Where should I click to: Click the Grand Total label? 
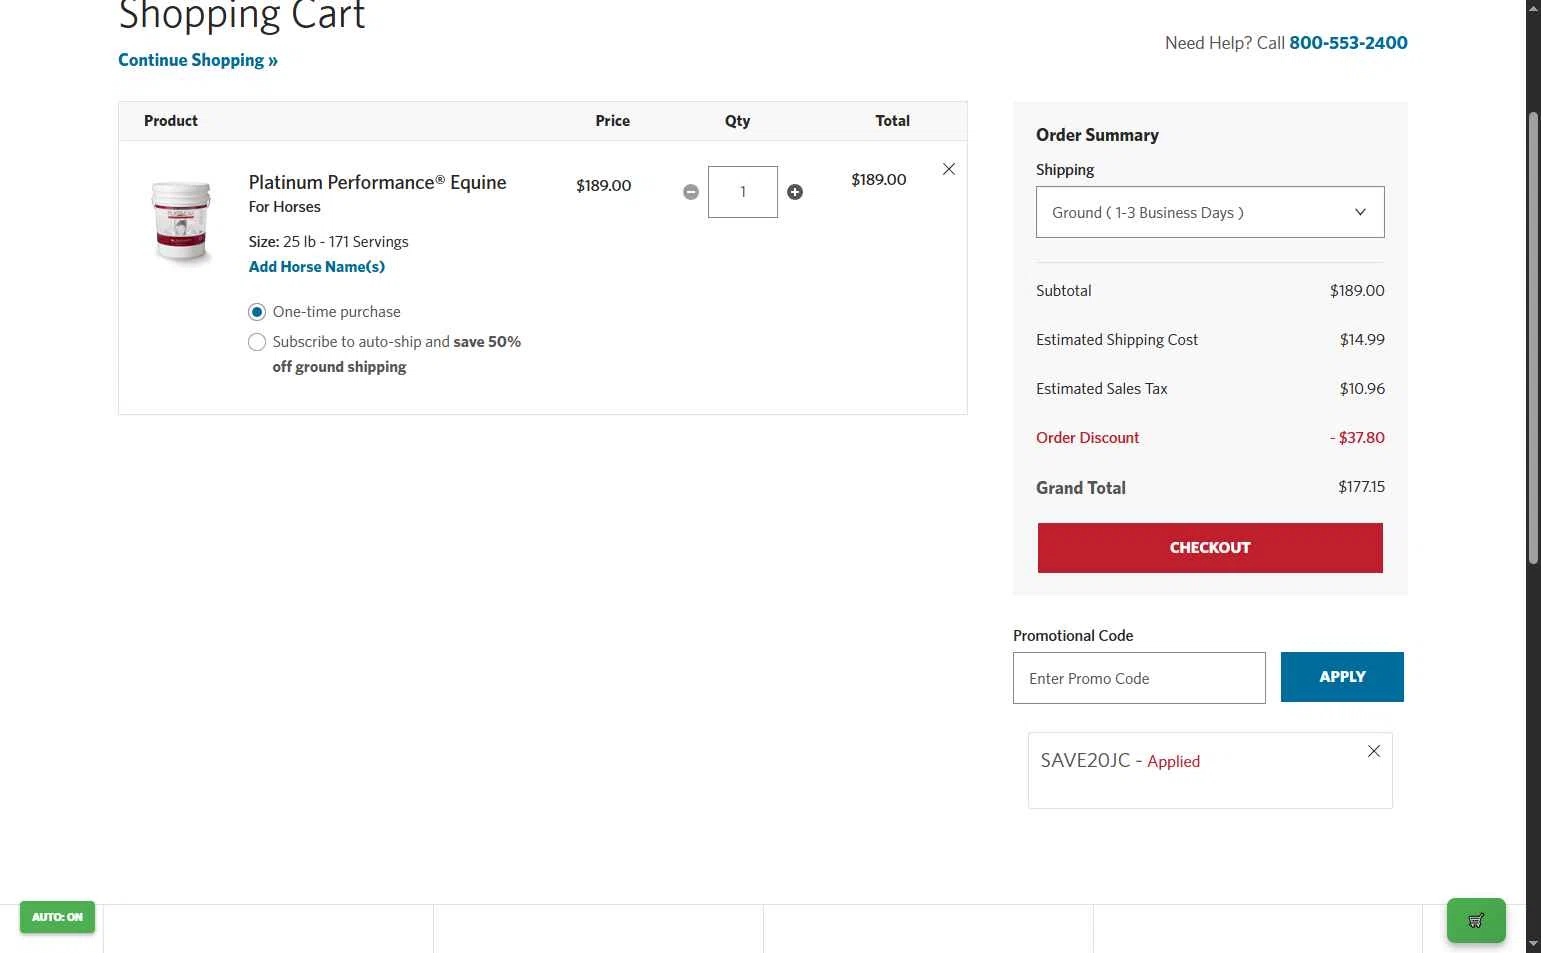pos(1081,488)
